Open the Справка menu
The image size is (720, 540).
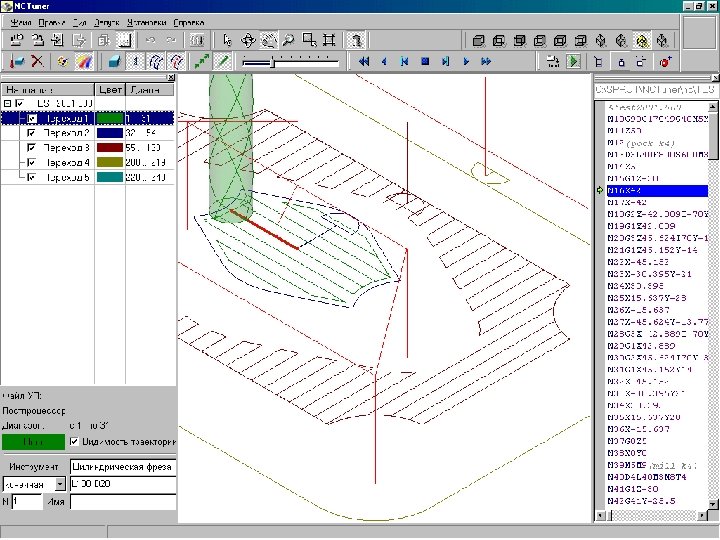188,21
